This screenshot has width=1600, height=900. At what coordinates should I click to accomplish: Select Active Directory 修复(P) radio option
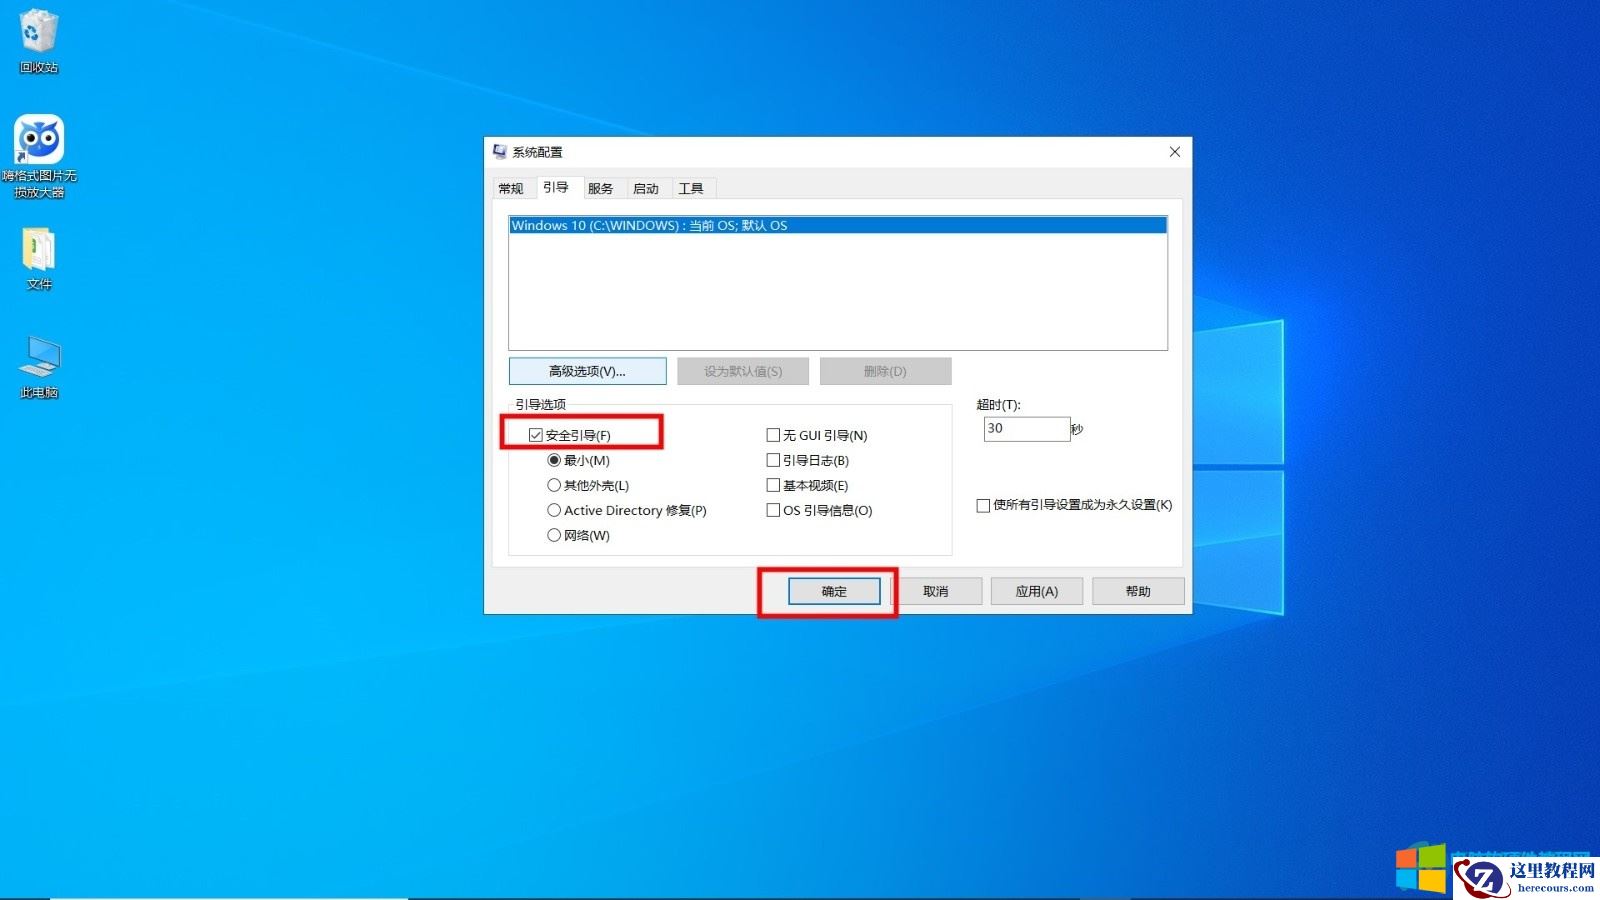pyautogui.click(x=554, y=510)
